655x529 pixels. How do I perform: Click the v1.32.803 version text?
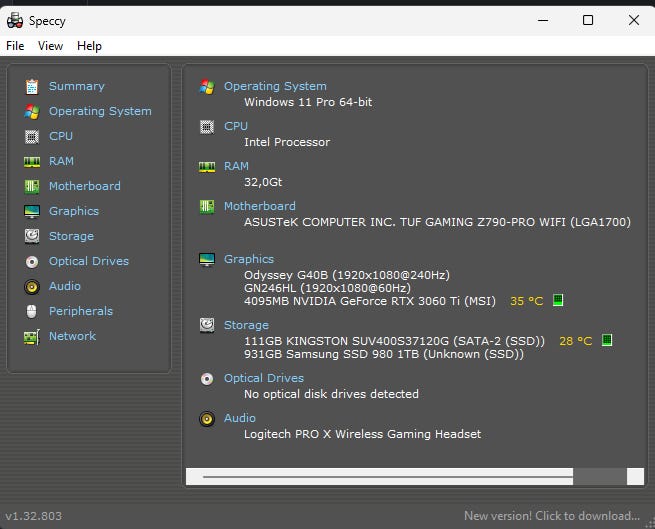coord(33,516)
